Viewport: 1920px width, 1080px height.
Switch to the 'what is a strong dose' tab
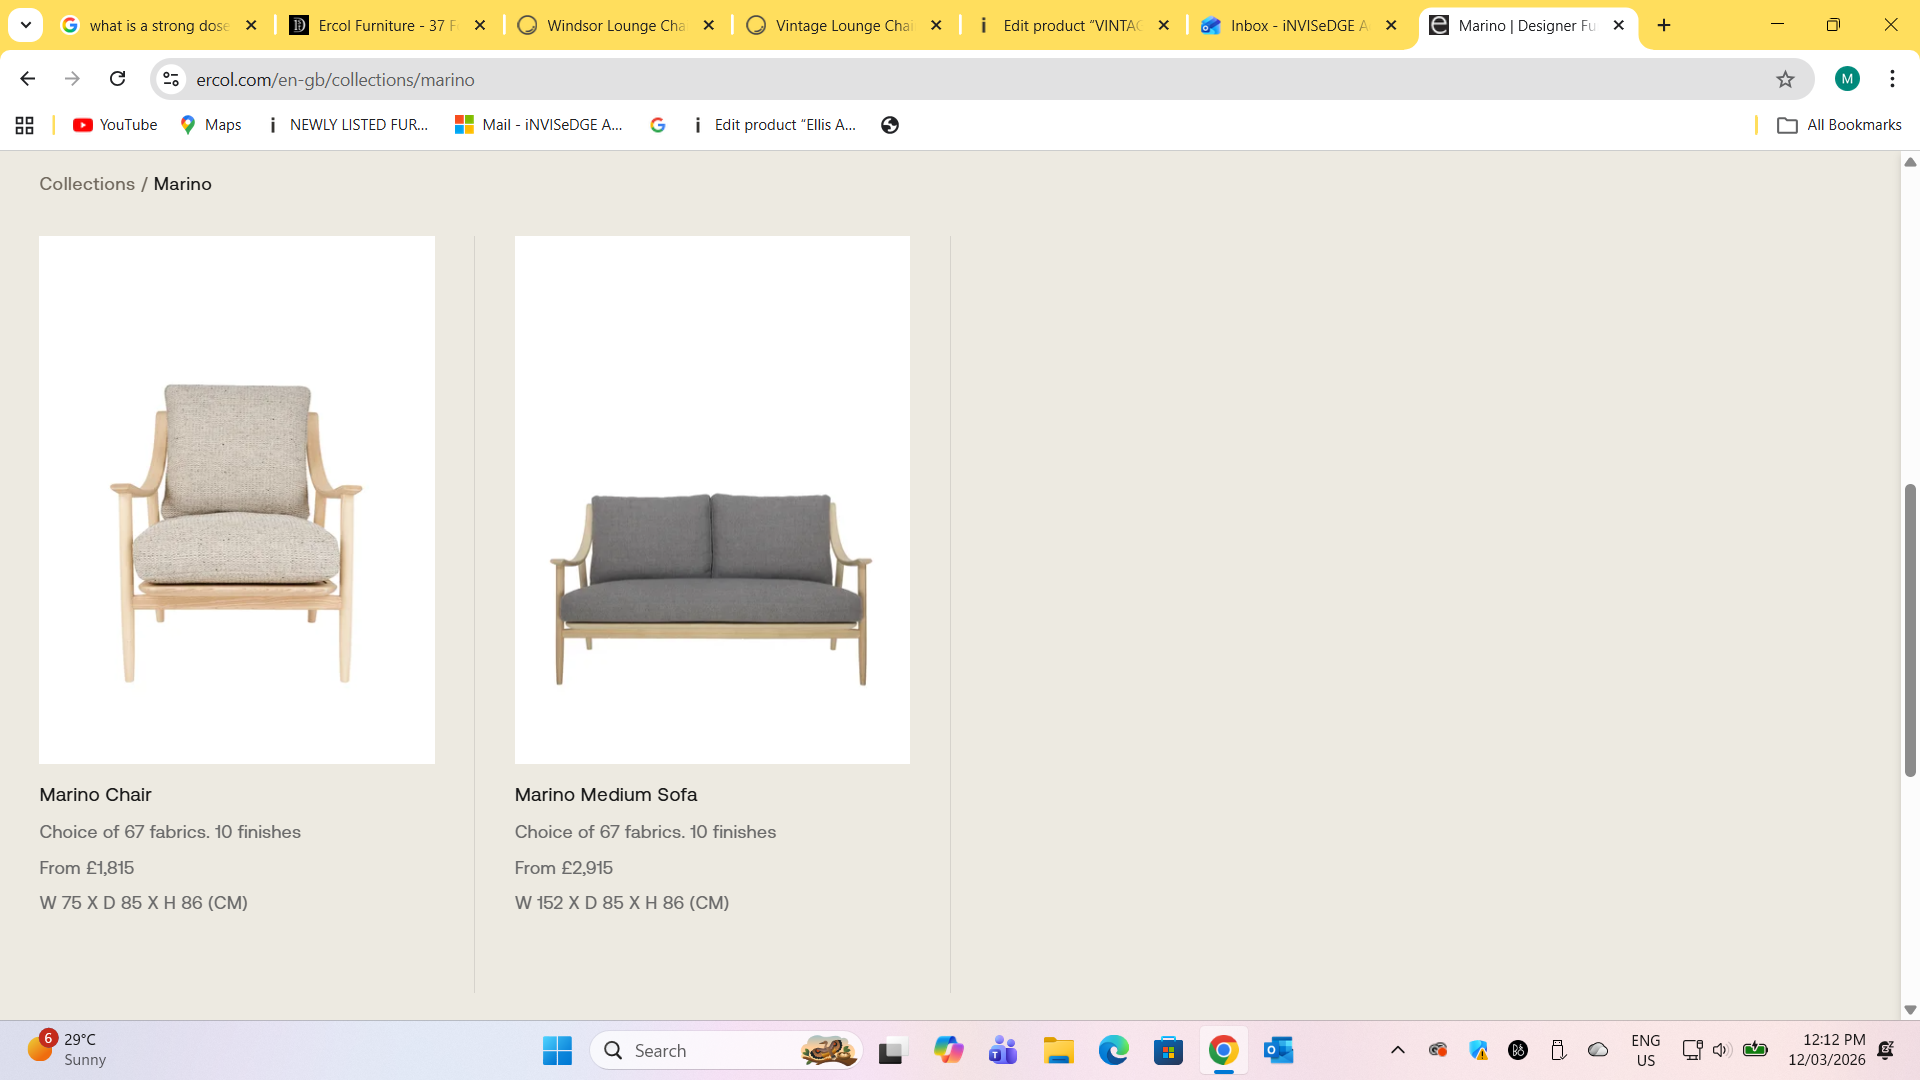160,25
